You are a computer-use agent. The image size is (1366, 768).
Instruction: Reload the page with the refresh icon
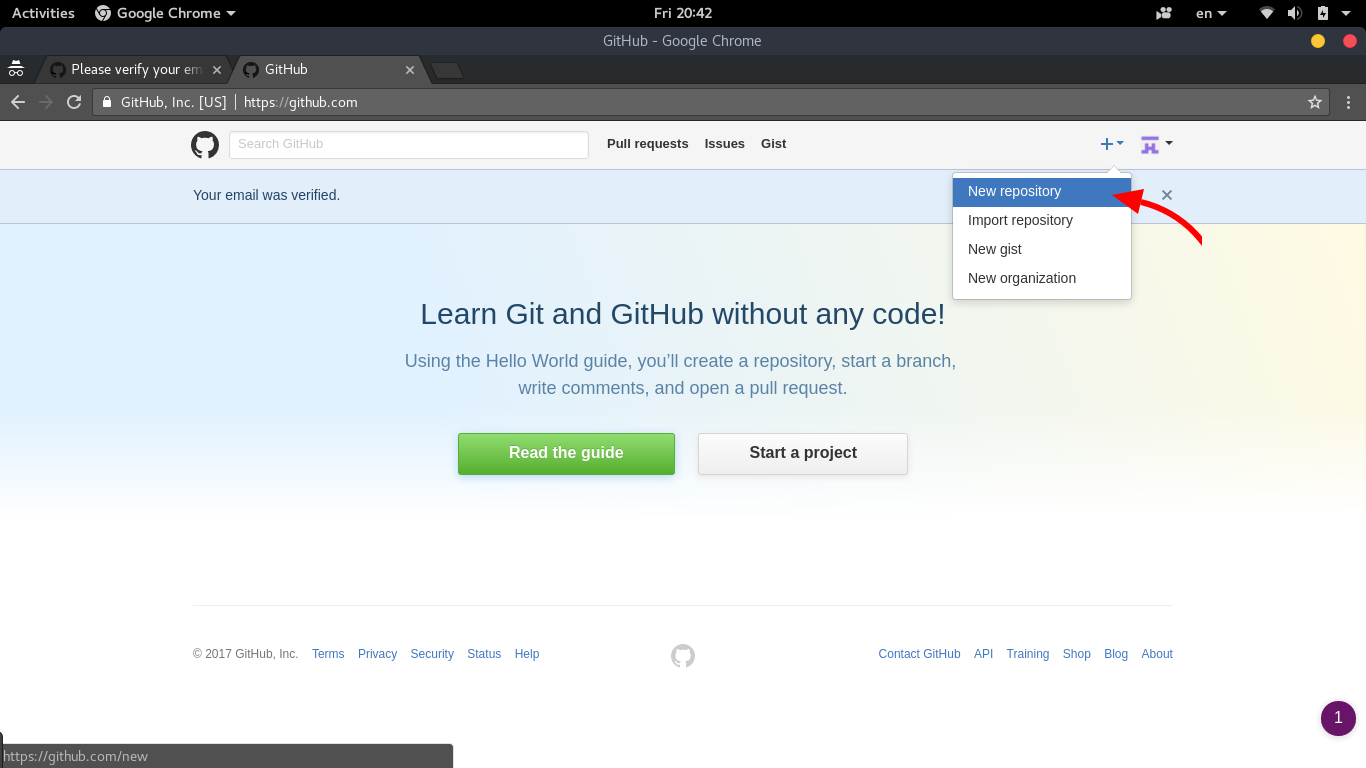(x=74, y=102)
